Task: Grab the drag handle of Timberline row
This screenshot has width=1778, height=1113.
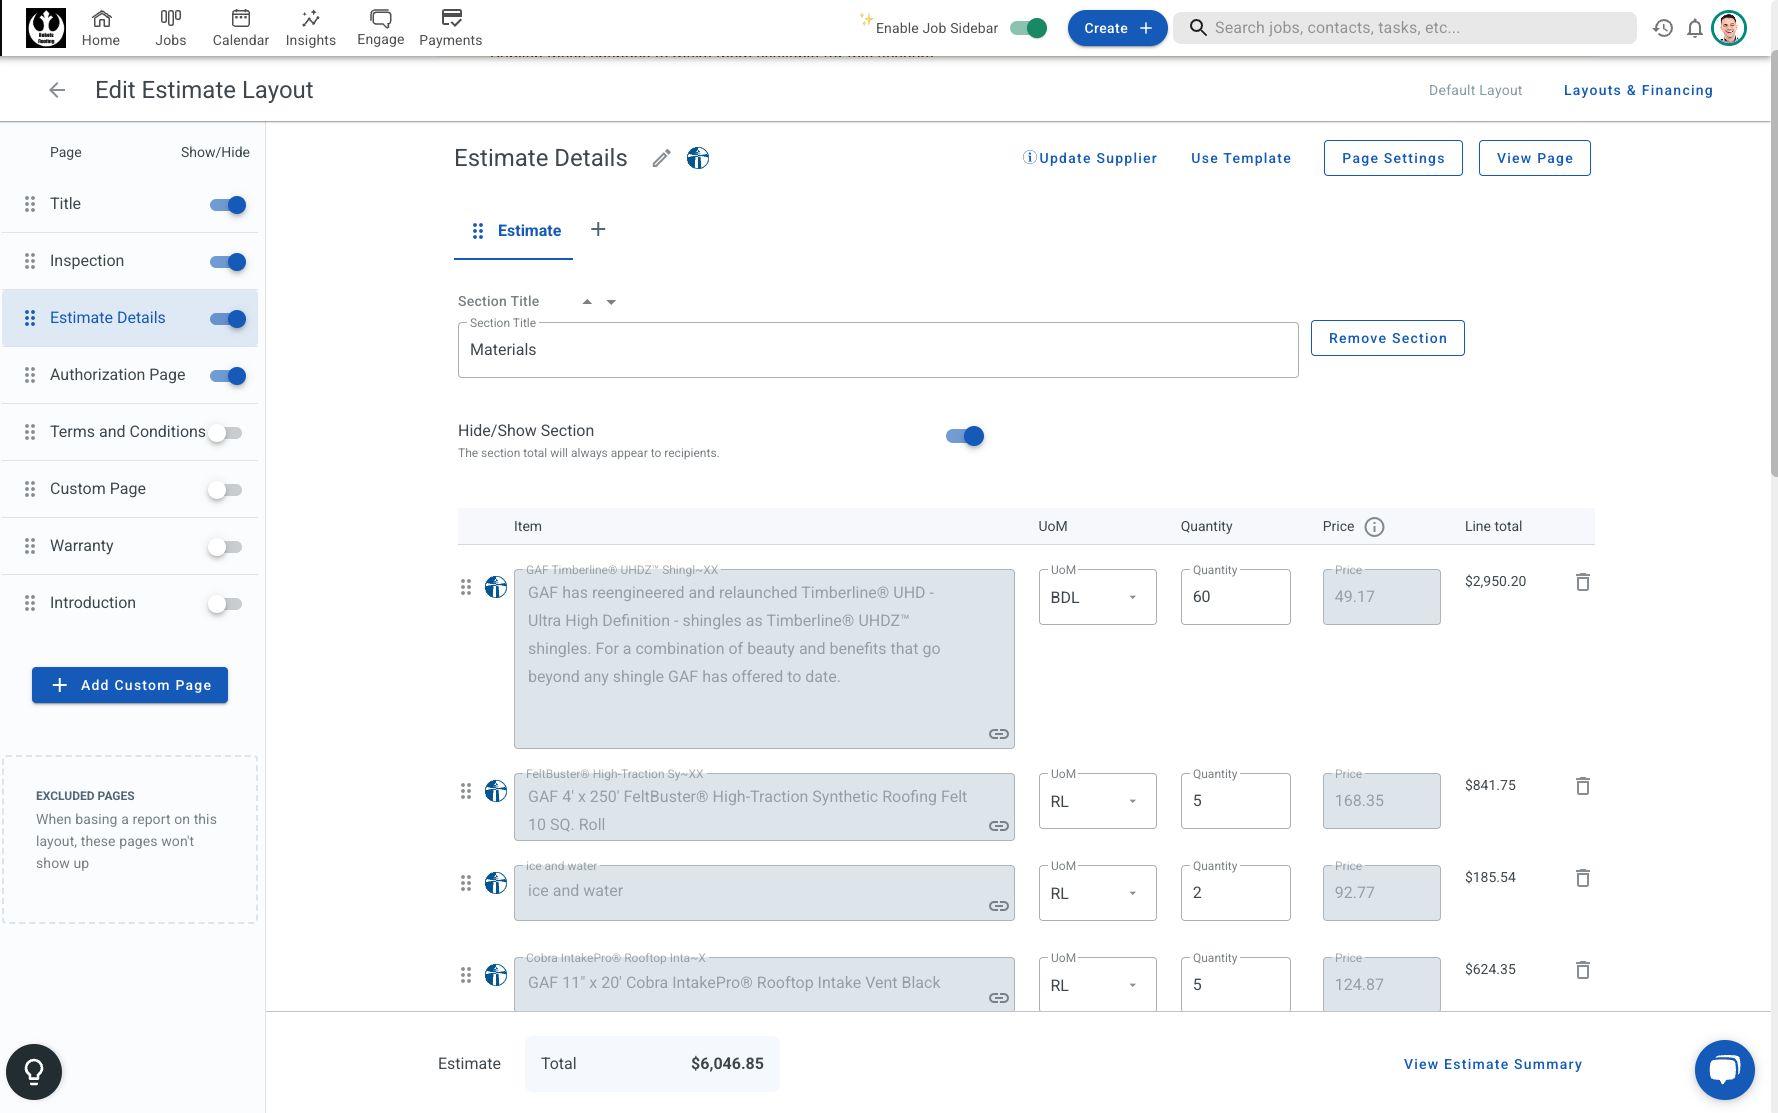Action: (x=466, y=587)
